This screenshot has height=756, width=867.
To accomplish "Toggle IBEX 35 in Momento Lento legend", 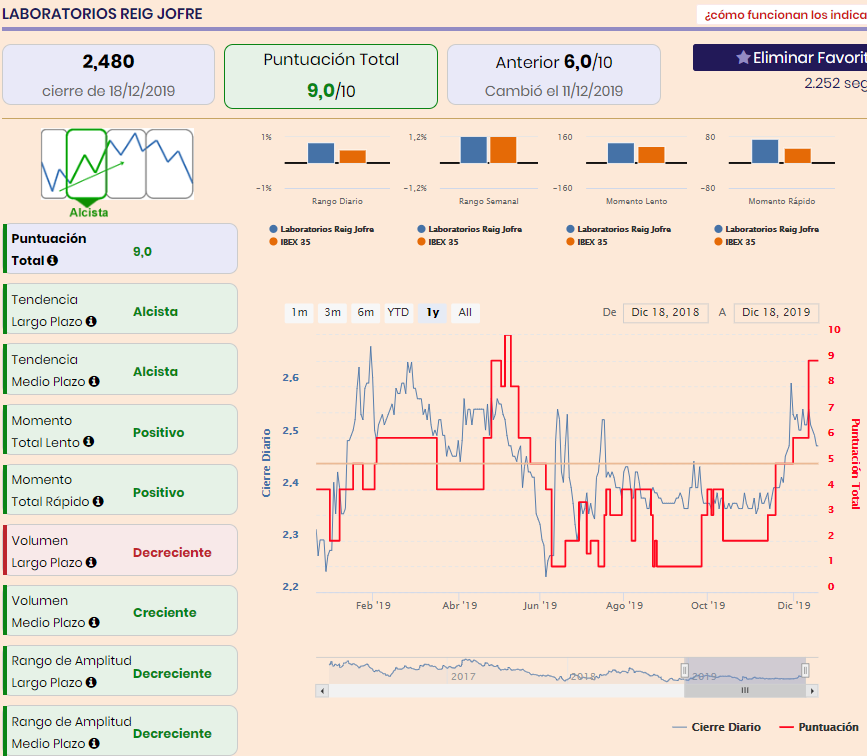I will (587, 242).
